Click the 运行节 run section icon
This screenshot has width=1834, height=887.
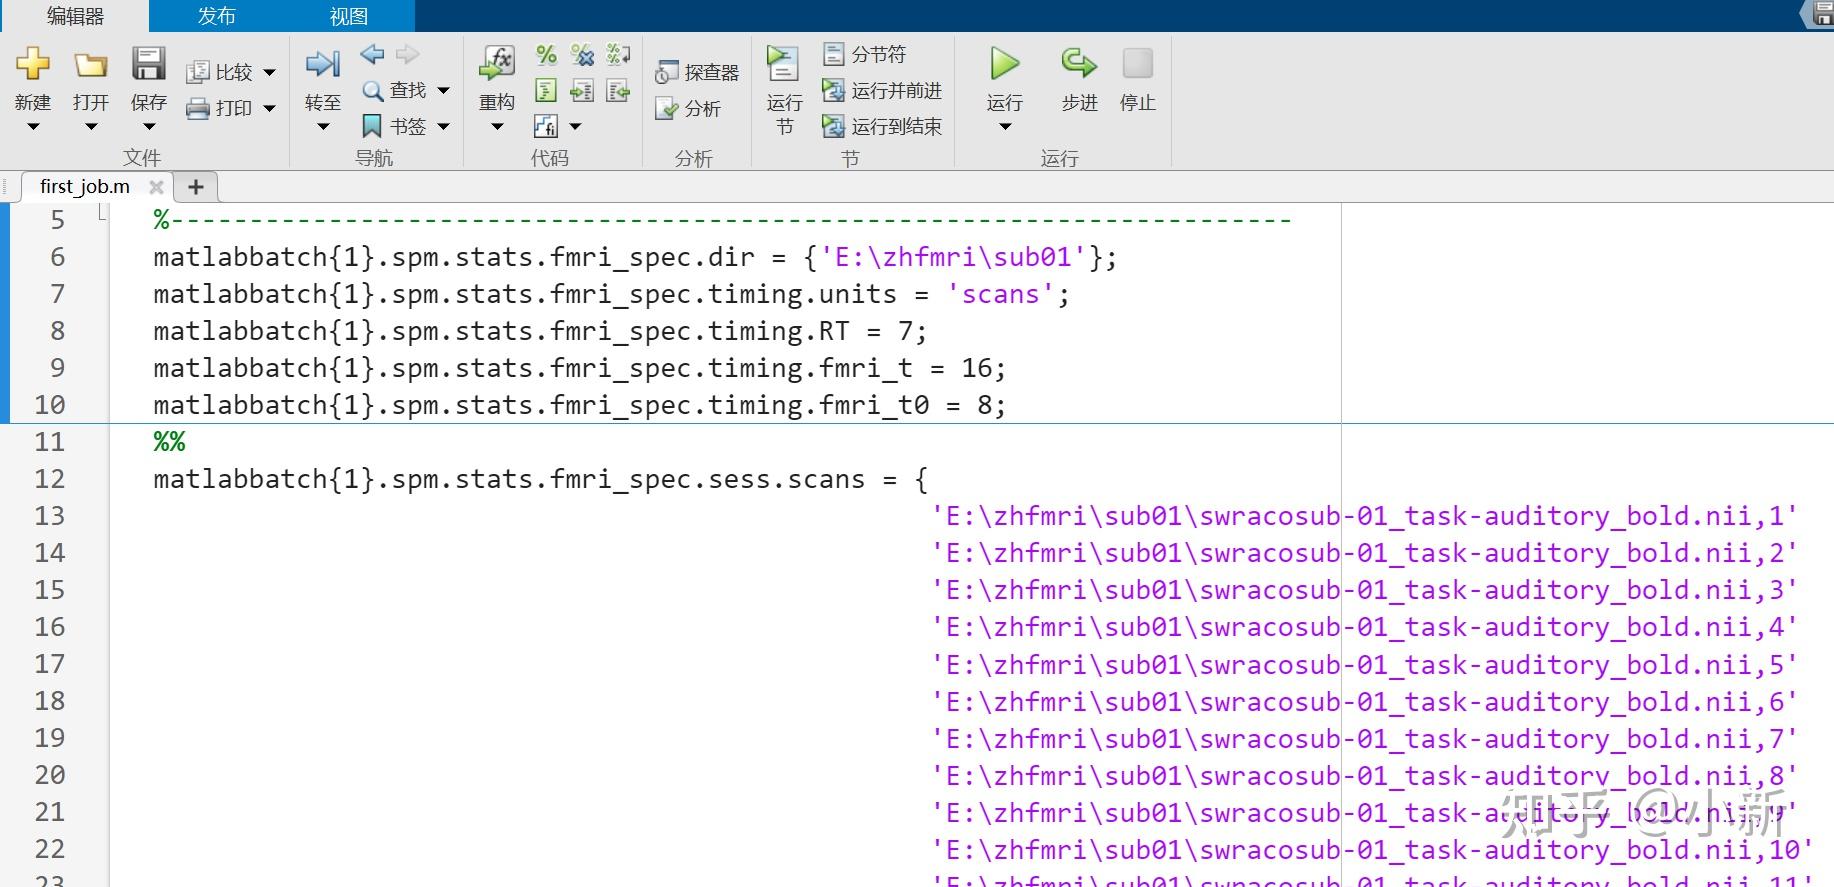(x=783, y=64)
